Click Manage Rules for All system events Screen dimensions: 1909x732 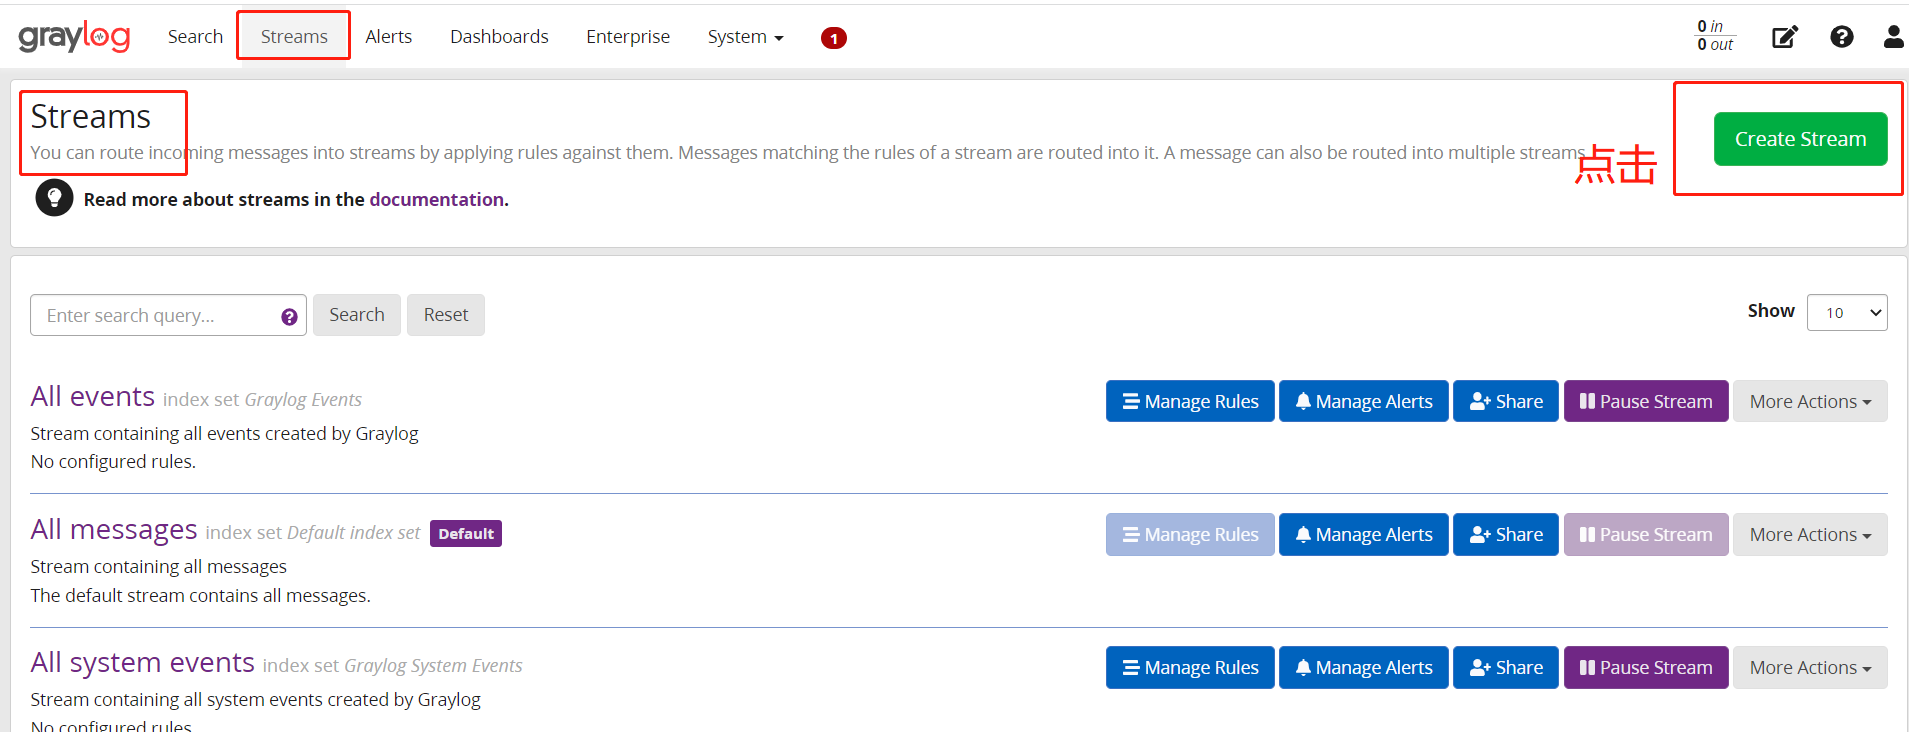point(1190,667)
